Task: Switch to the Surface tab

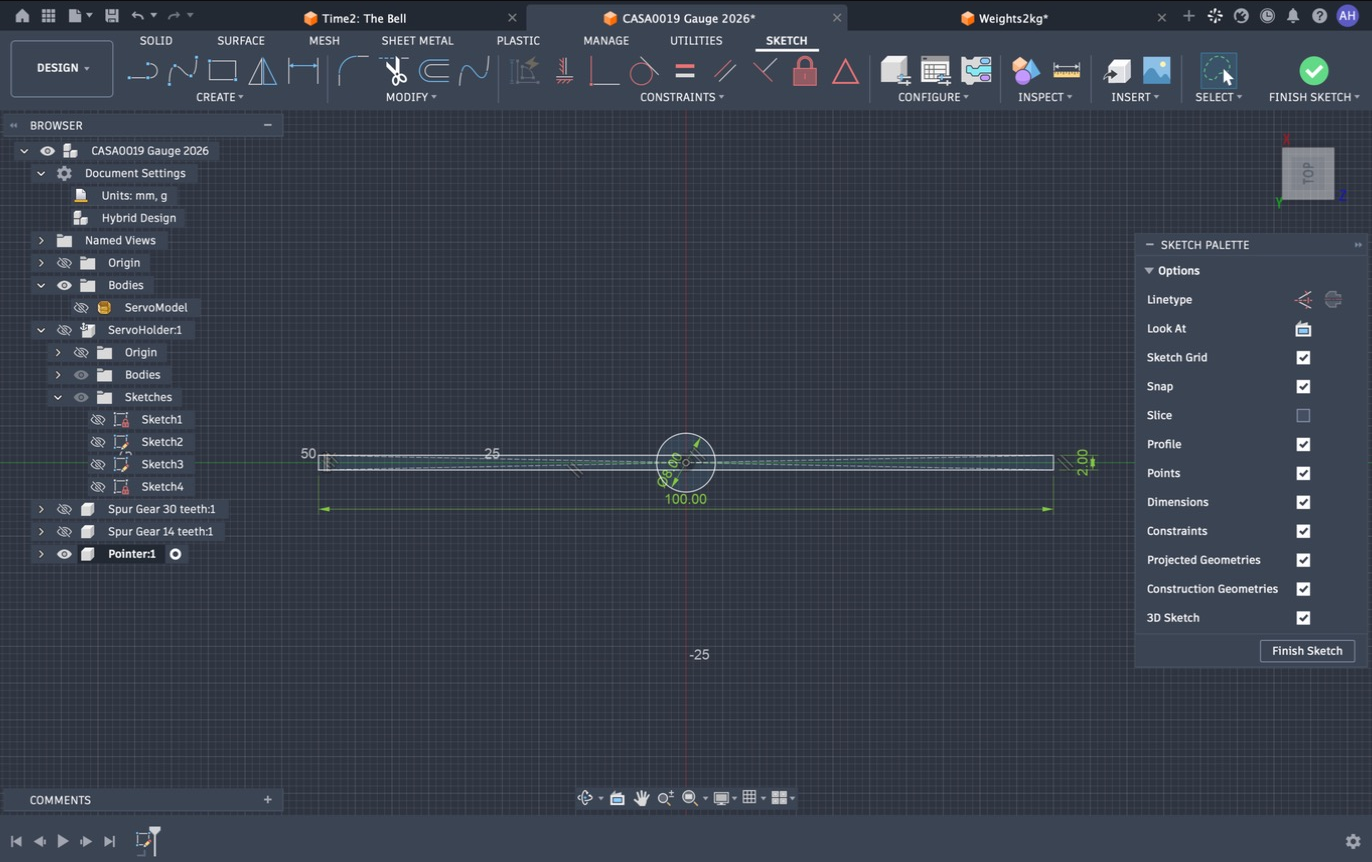Action: pyautogui.click(x=241, y=41)
